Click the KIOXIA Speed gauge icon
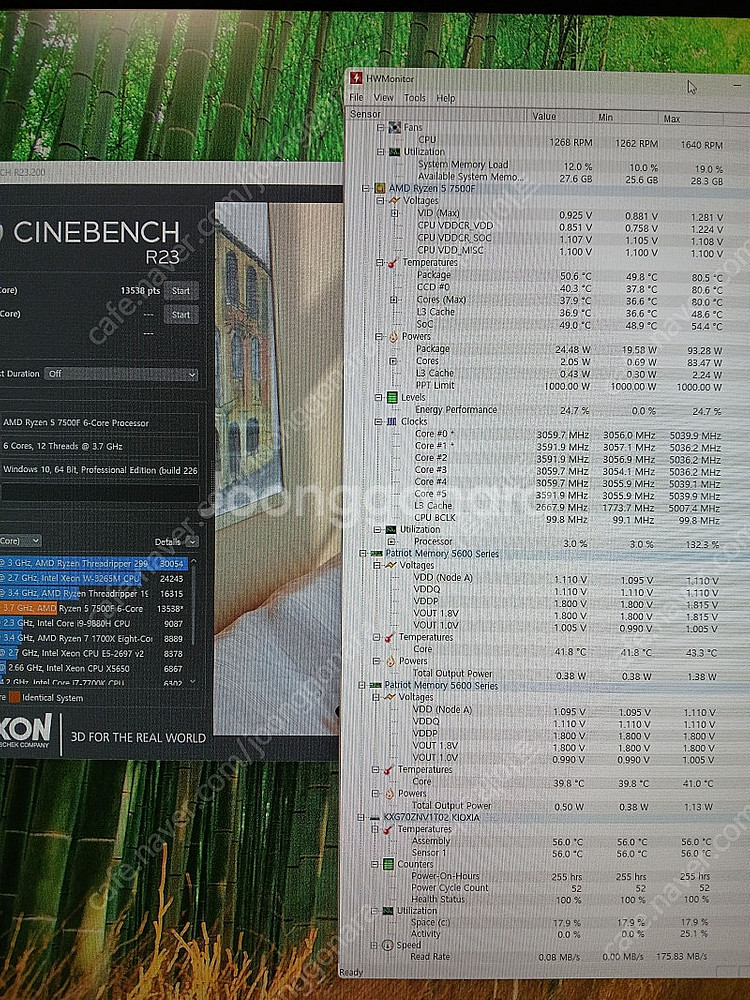Screen dimensions: 750x1000 pos(386,945)
